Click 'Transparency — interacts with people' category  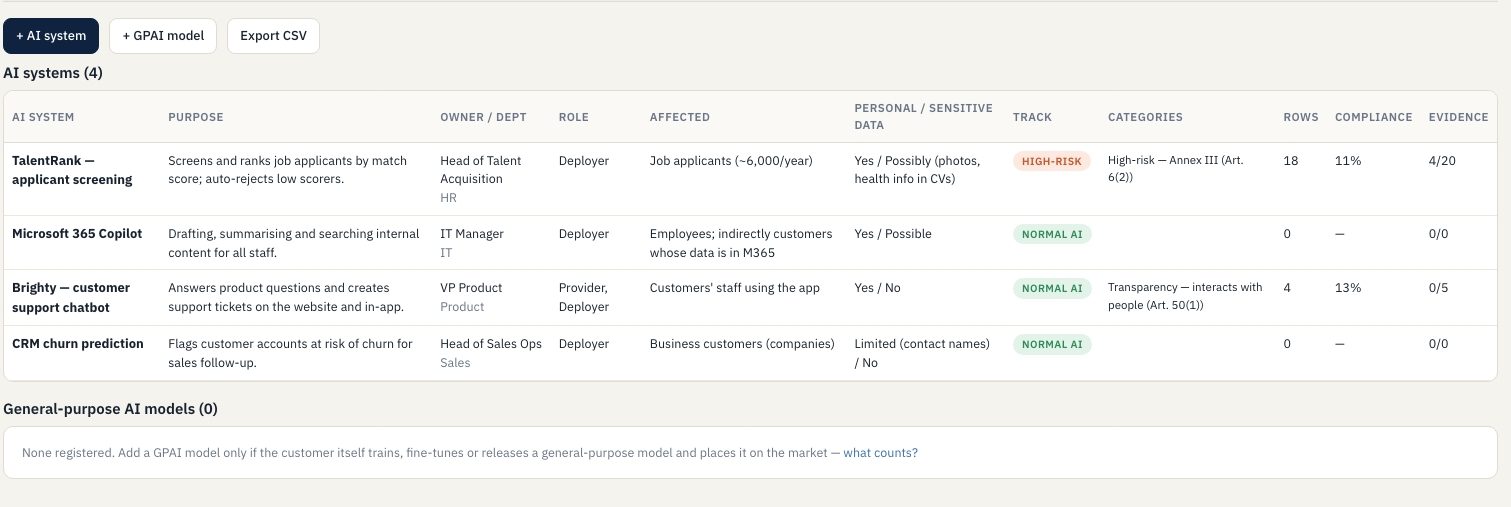[x=1185, y=296]
